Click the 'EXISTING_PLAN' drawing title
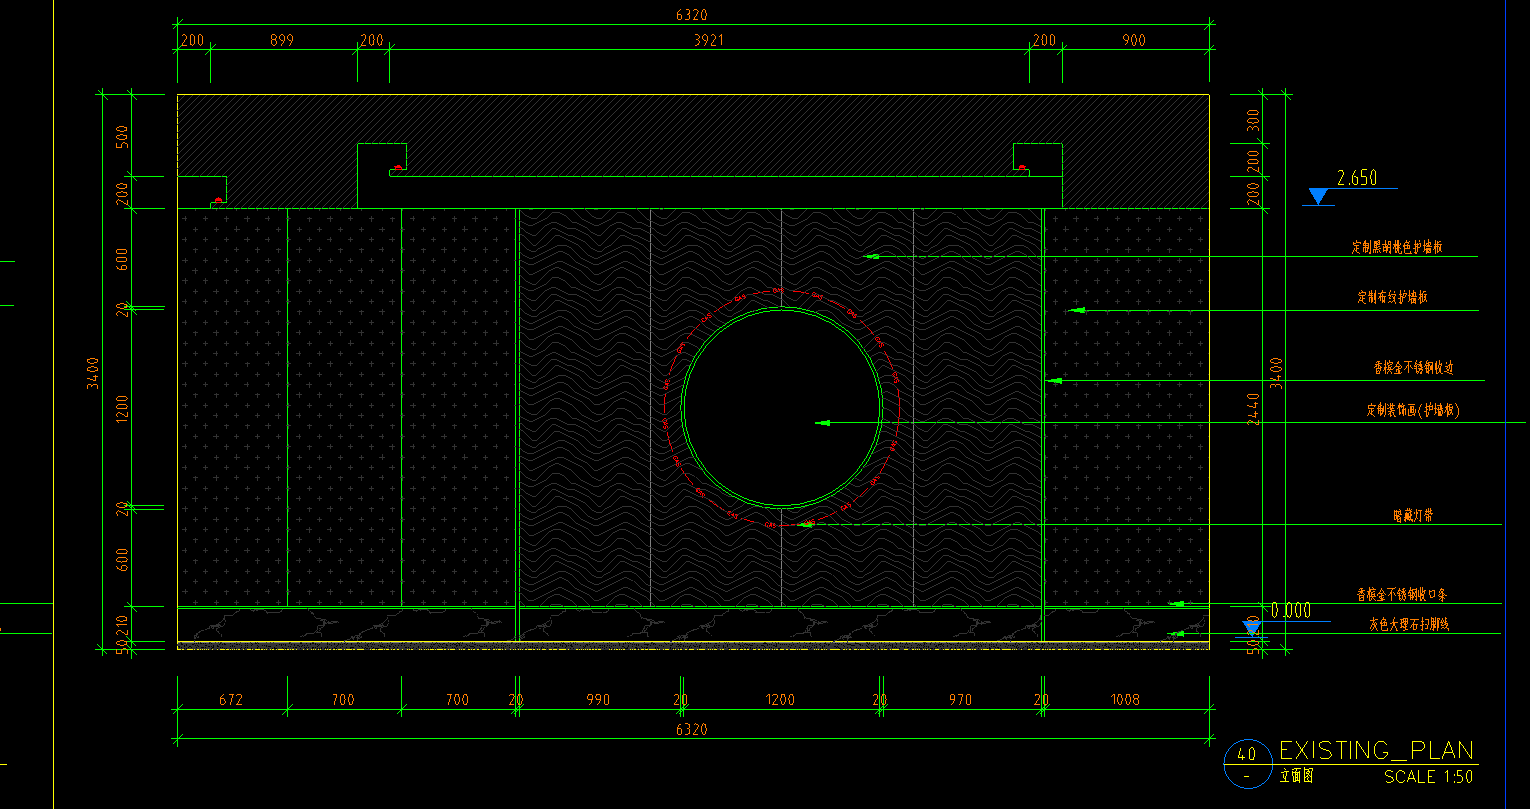The width and height of the screenshot is (1530, 809). tap(1377, 750)
